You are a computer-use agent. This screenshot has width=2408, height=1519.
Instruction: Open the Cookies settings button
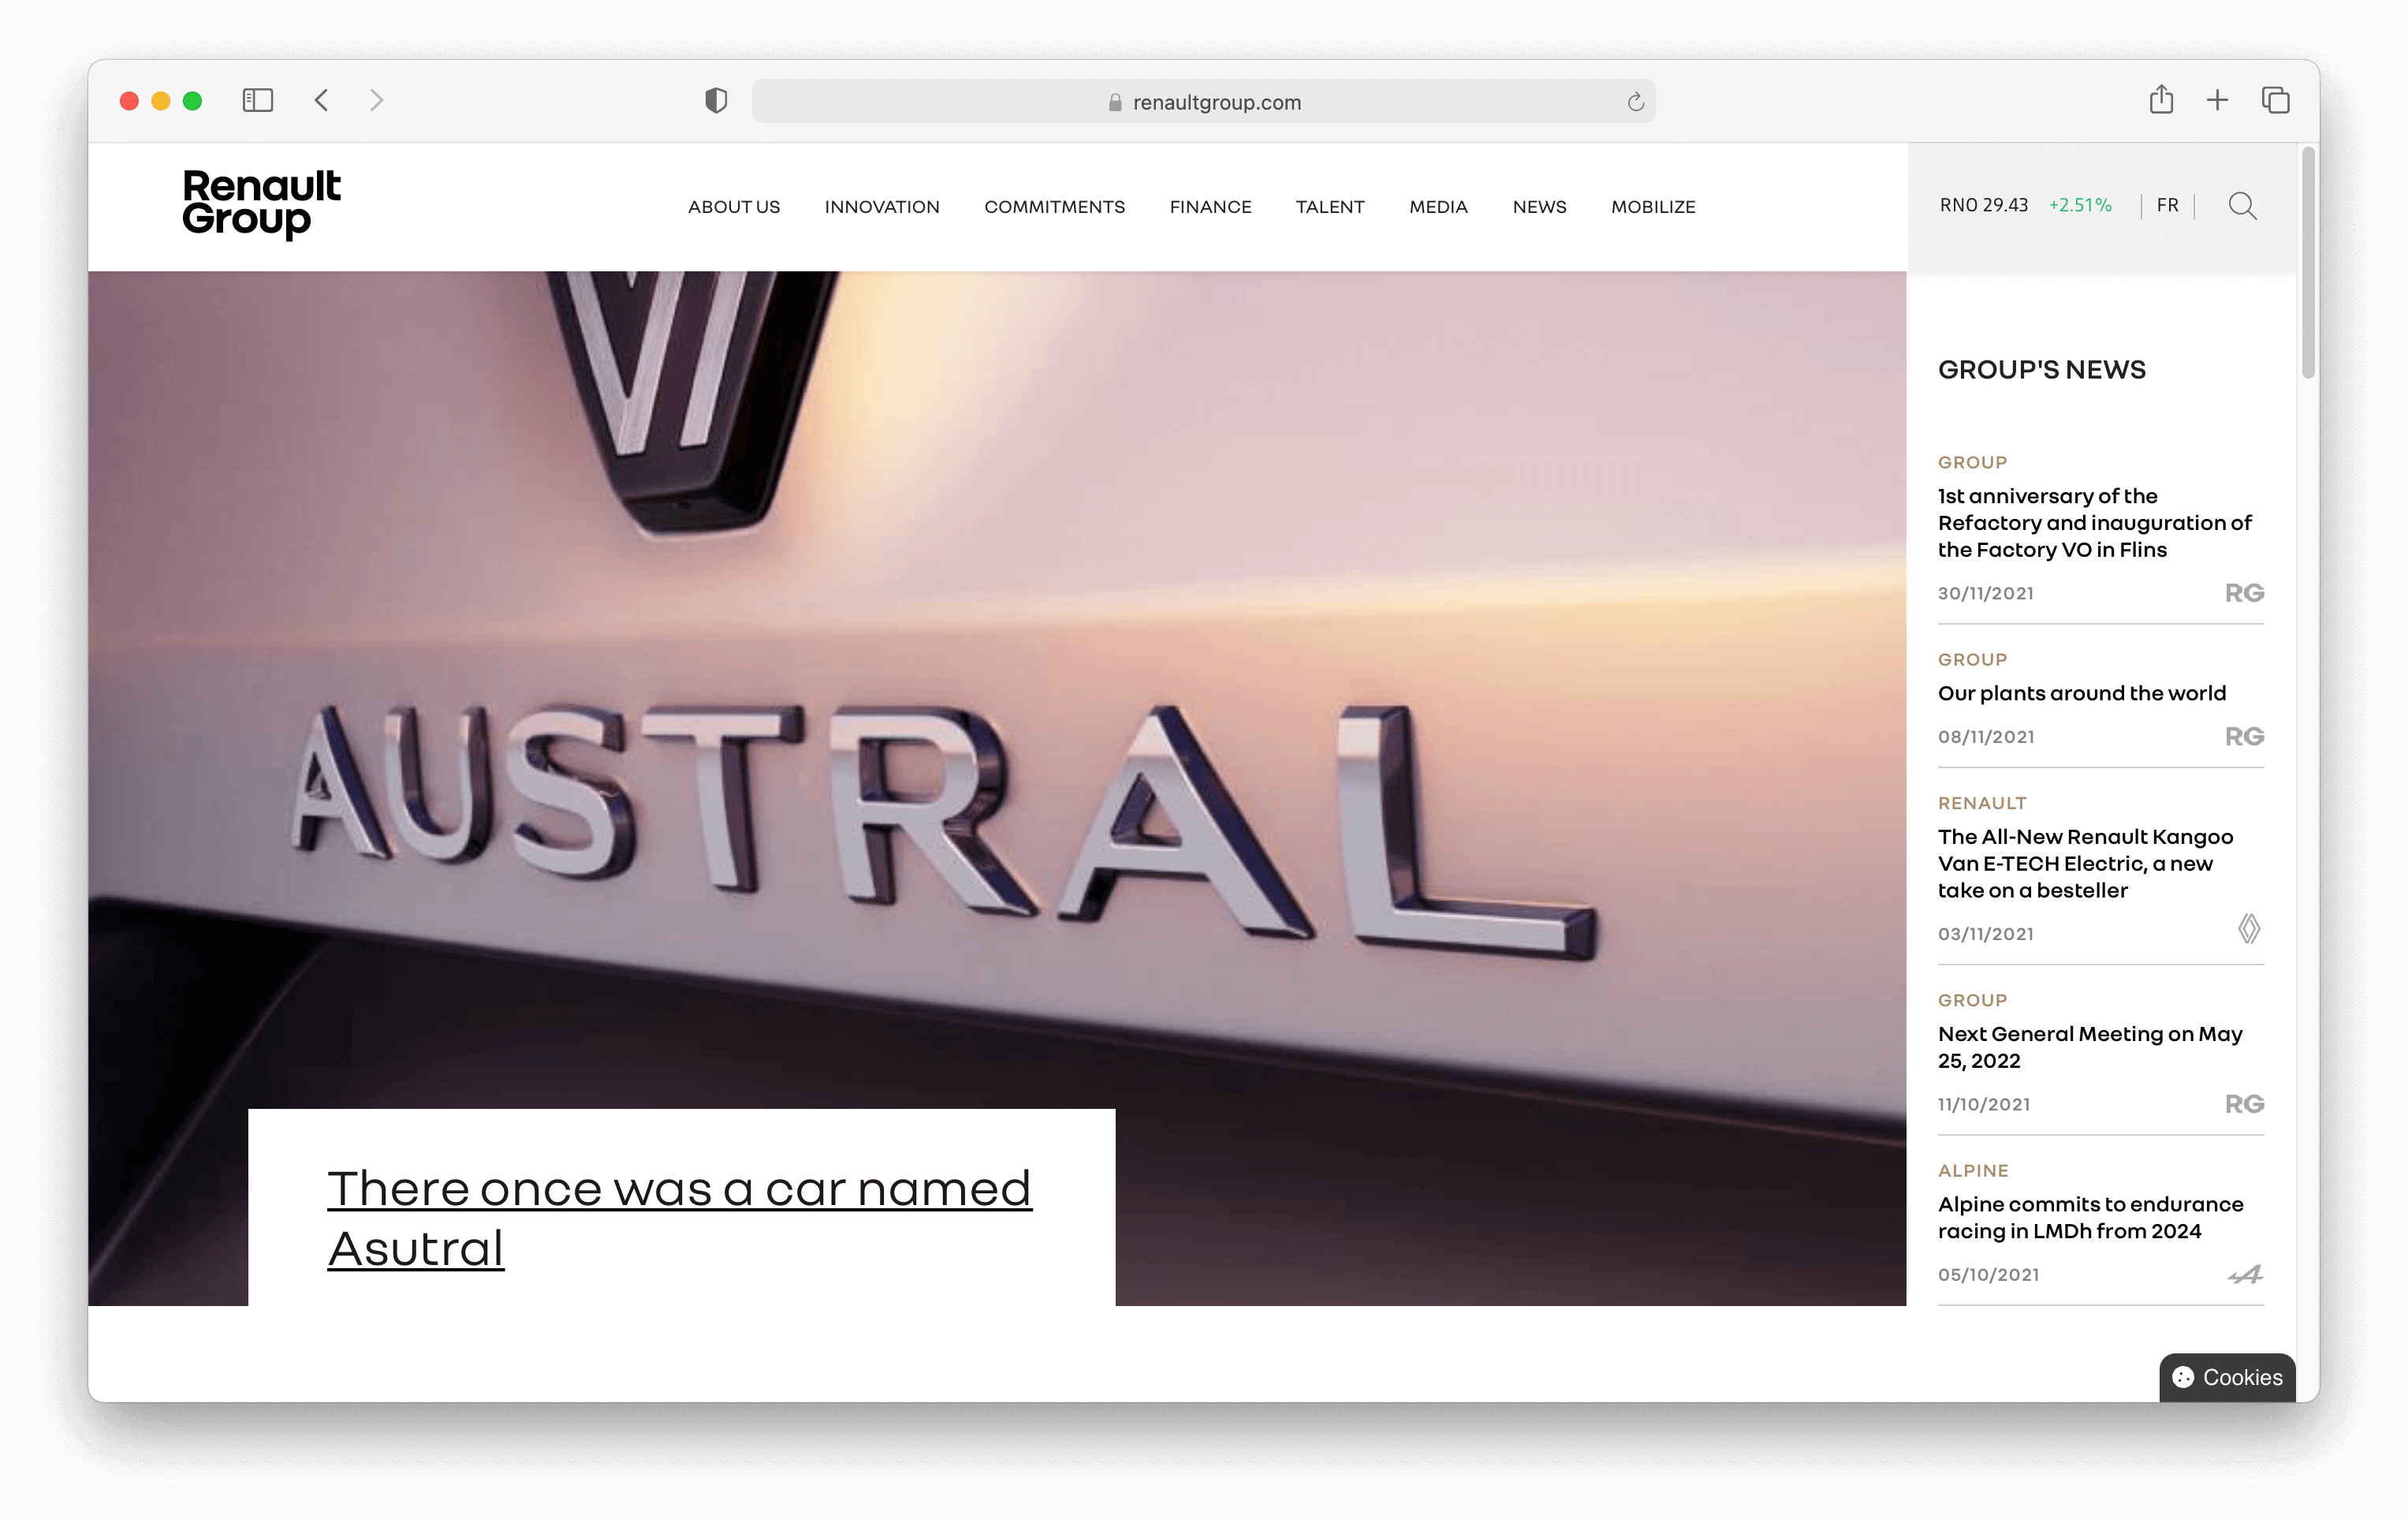[x=2227, y=1377]
